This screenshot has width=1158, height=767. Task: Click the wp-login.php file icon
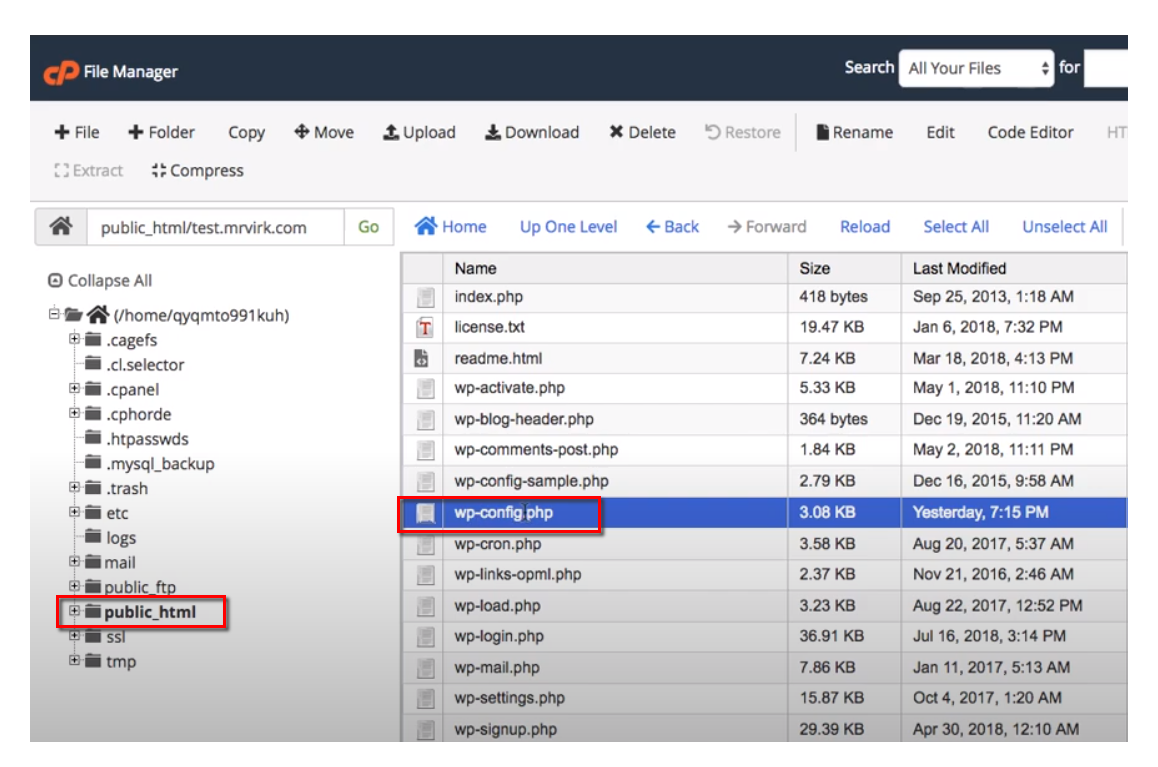point(425,636)
